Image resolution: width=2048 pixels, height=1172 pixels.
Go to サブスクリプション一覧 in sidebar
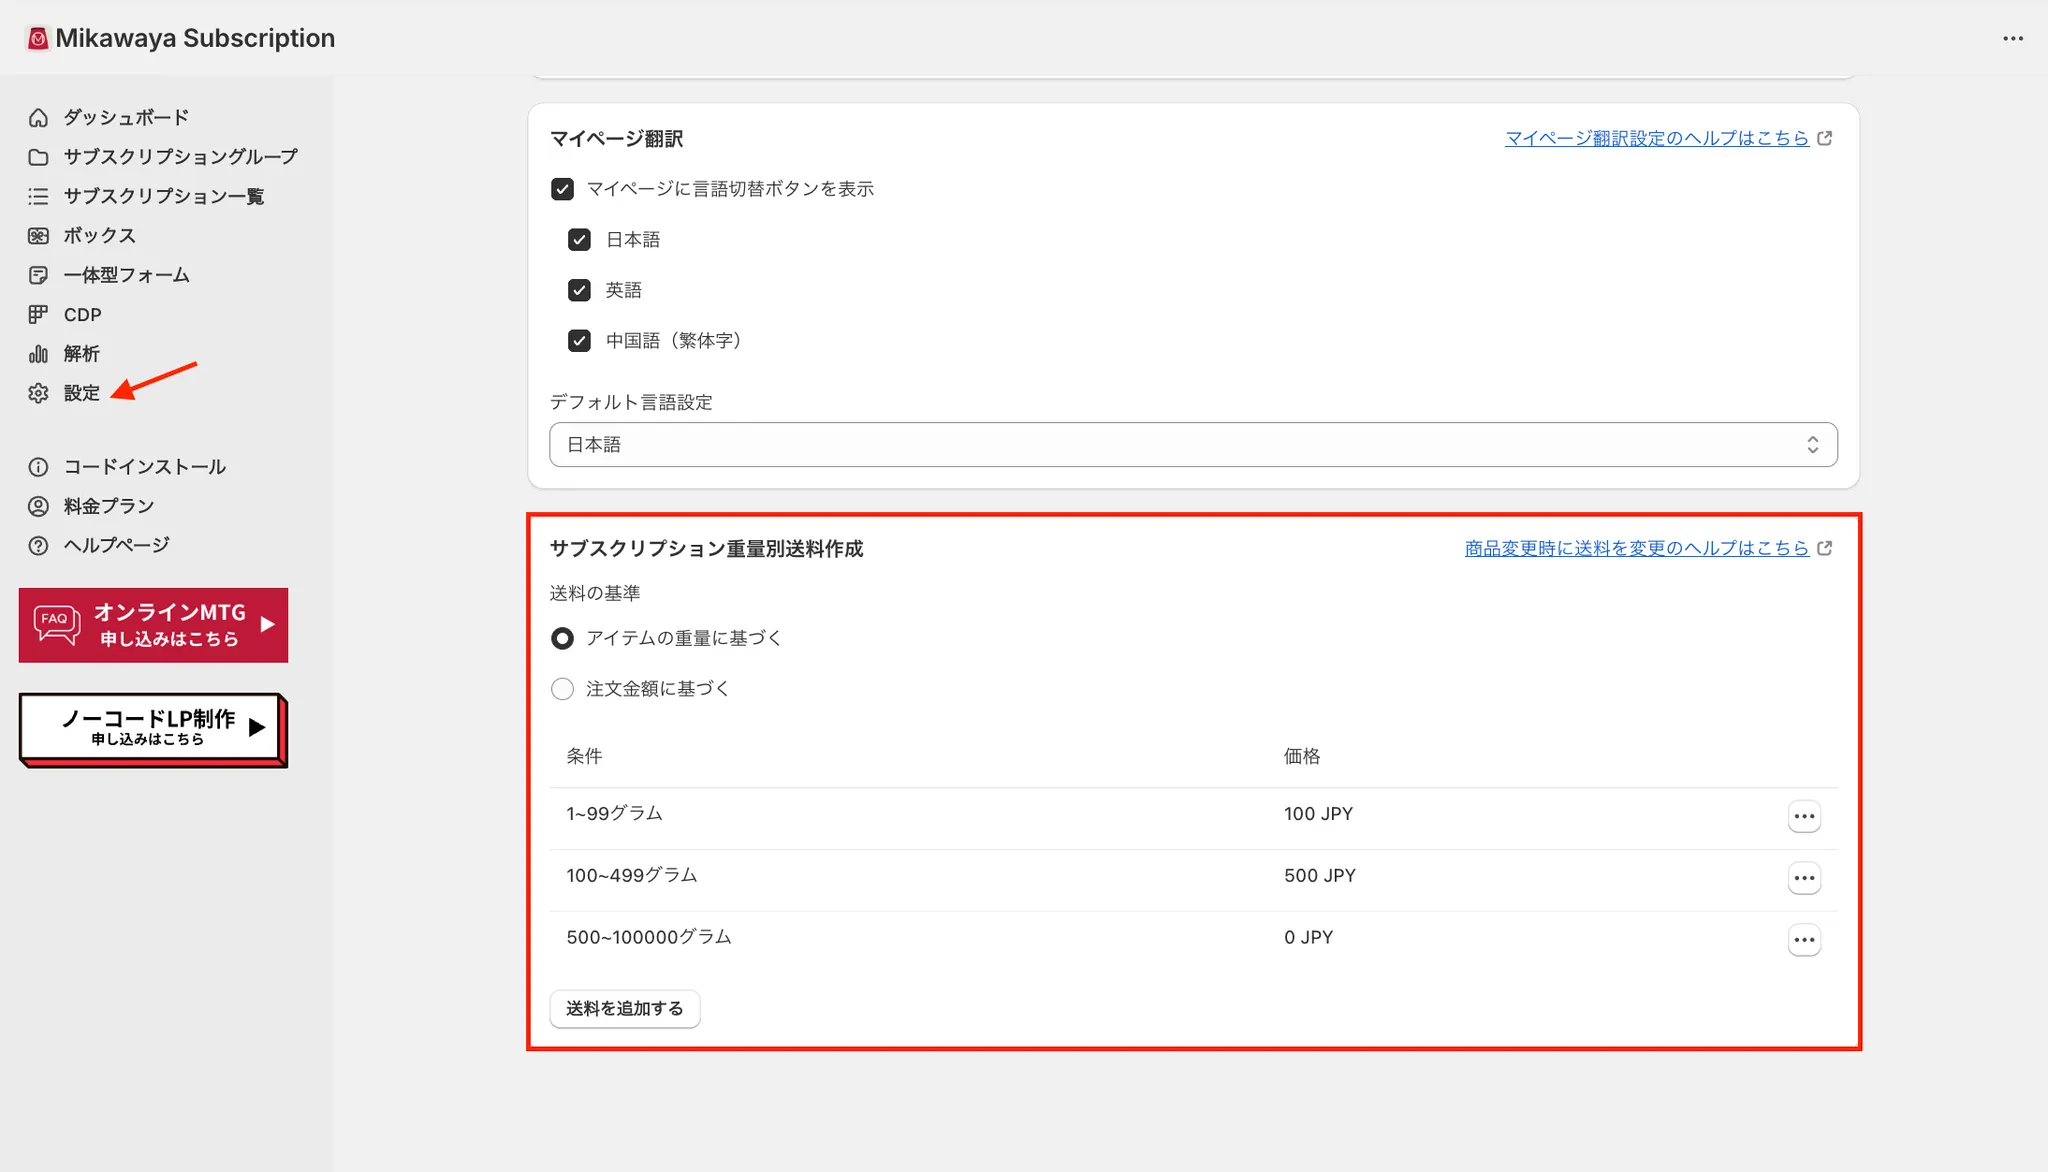click(164, 197)
